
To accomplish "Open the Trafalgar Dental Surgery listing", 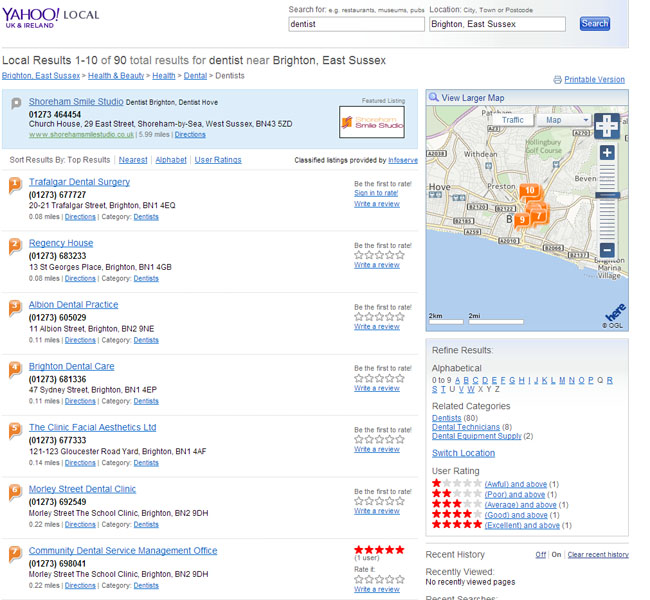I will (x=79, y=182).
